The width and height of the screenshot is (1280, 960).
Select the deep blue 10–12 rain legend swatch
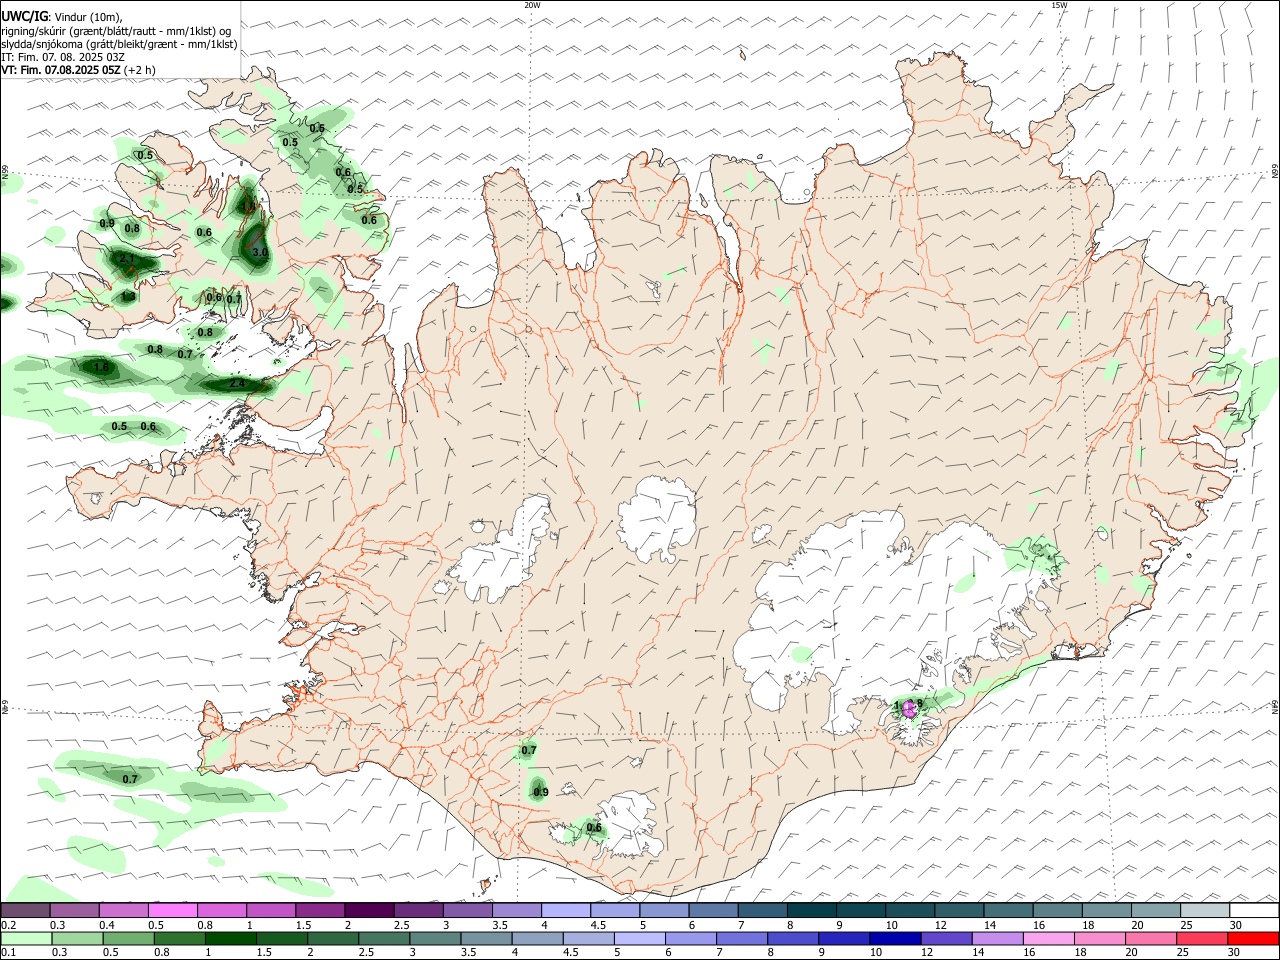895,938
